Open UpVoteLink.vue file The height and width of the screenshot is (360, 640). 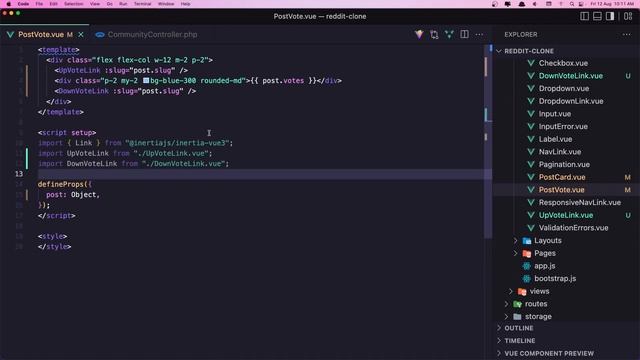point(566,215)
